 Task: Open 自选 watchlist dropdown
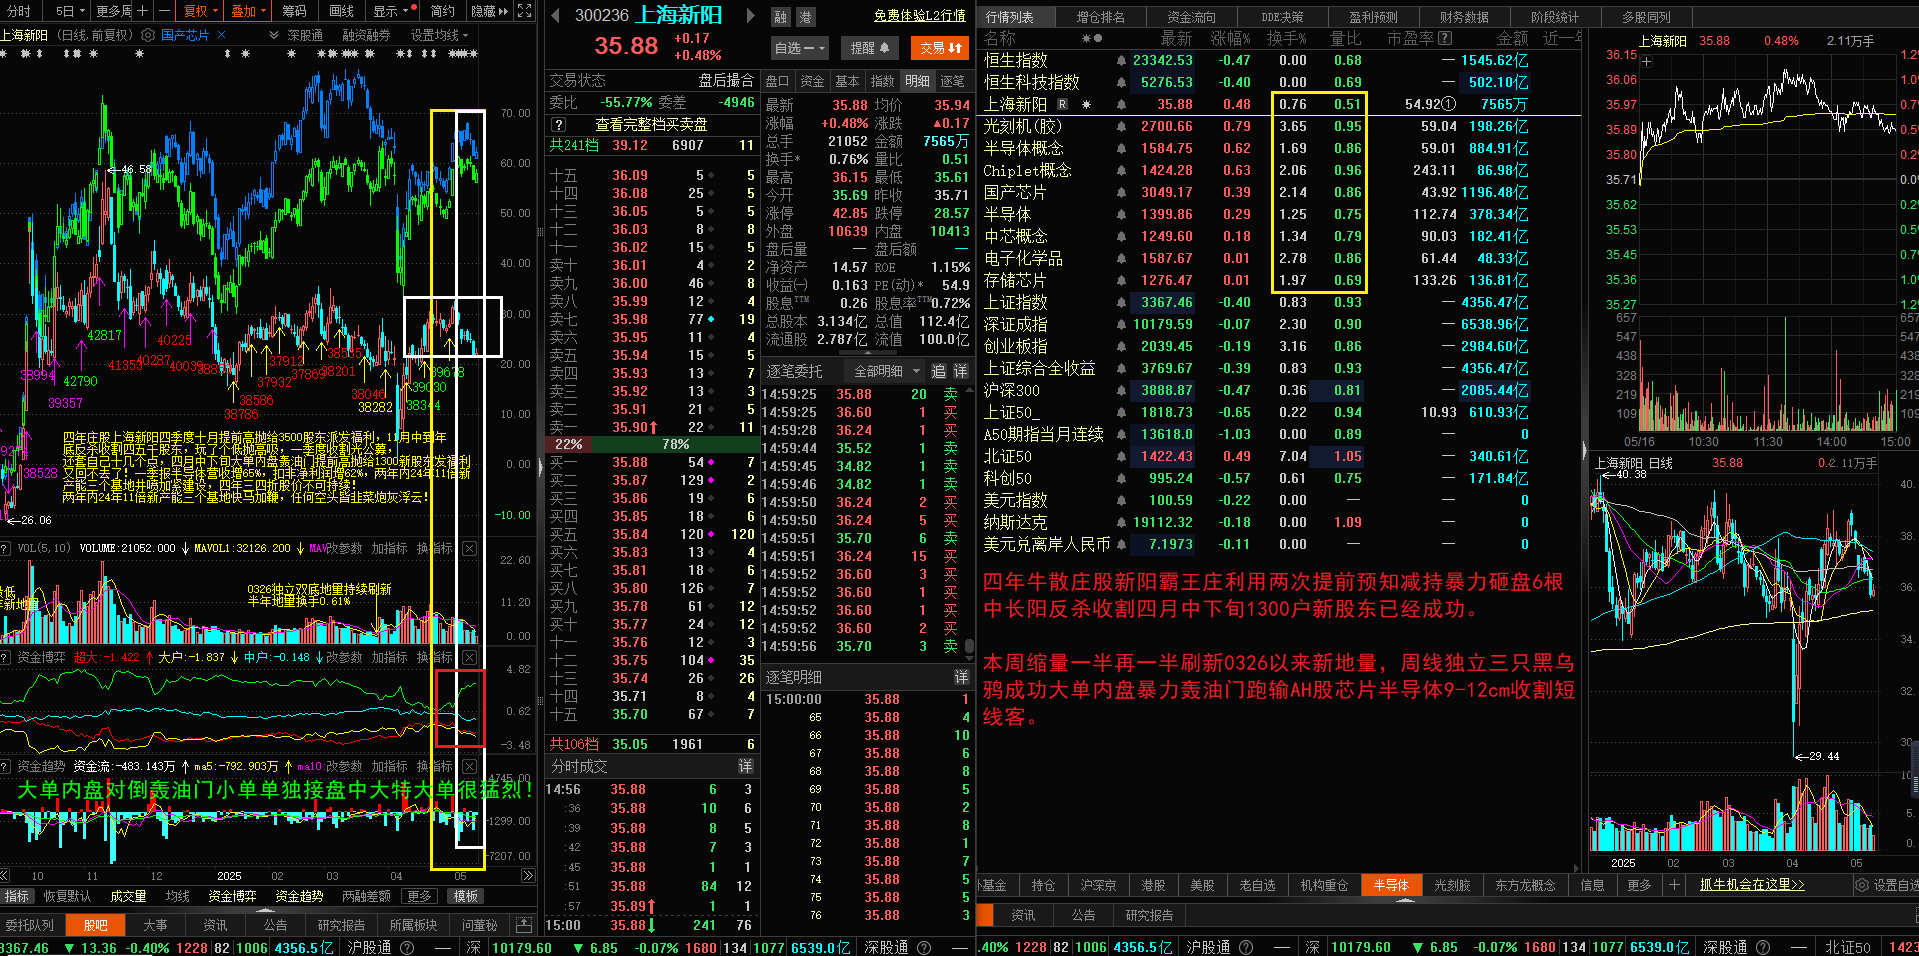[x=799, y=48]
